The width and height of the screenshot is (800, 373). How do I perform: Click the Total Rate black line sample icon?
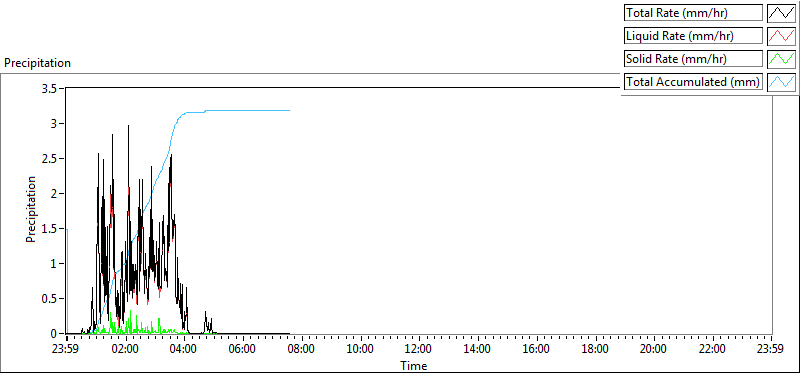click(x=781, y=13)
